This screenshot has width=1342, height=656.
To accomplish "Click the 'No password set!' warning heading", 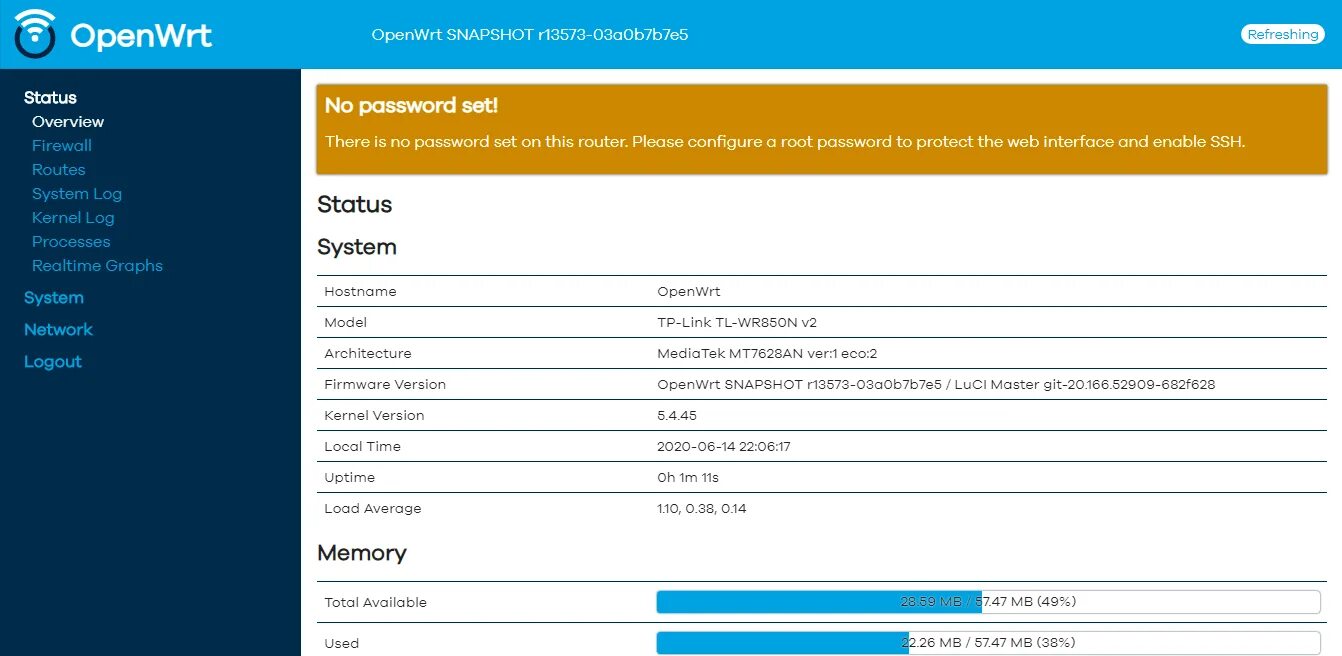I will tap(411, 105).
